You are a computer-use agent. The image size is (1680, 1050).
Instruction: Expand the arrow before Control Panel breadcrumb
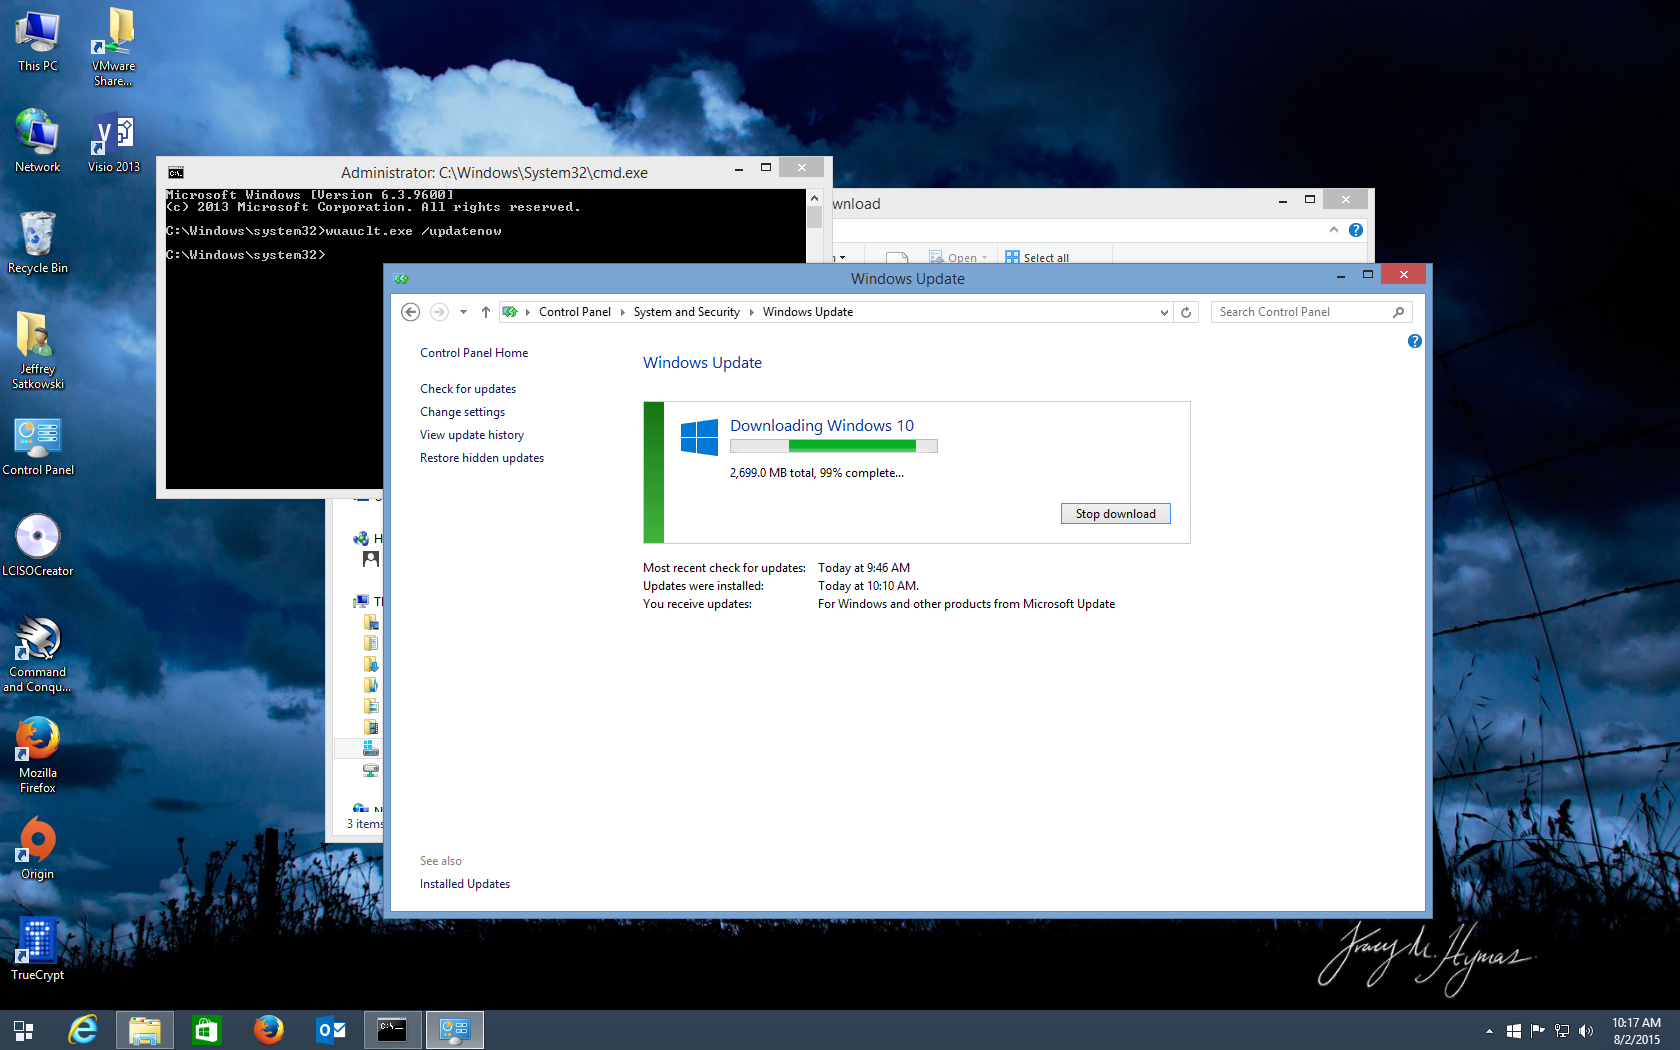tap(528, 312)
